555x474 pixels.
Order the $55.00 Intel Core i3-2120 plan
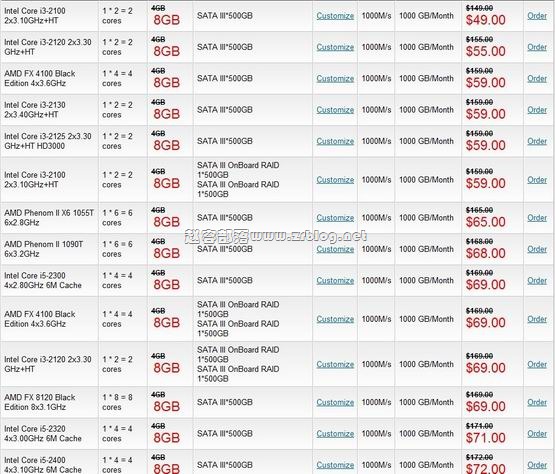point(537,47)
